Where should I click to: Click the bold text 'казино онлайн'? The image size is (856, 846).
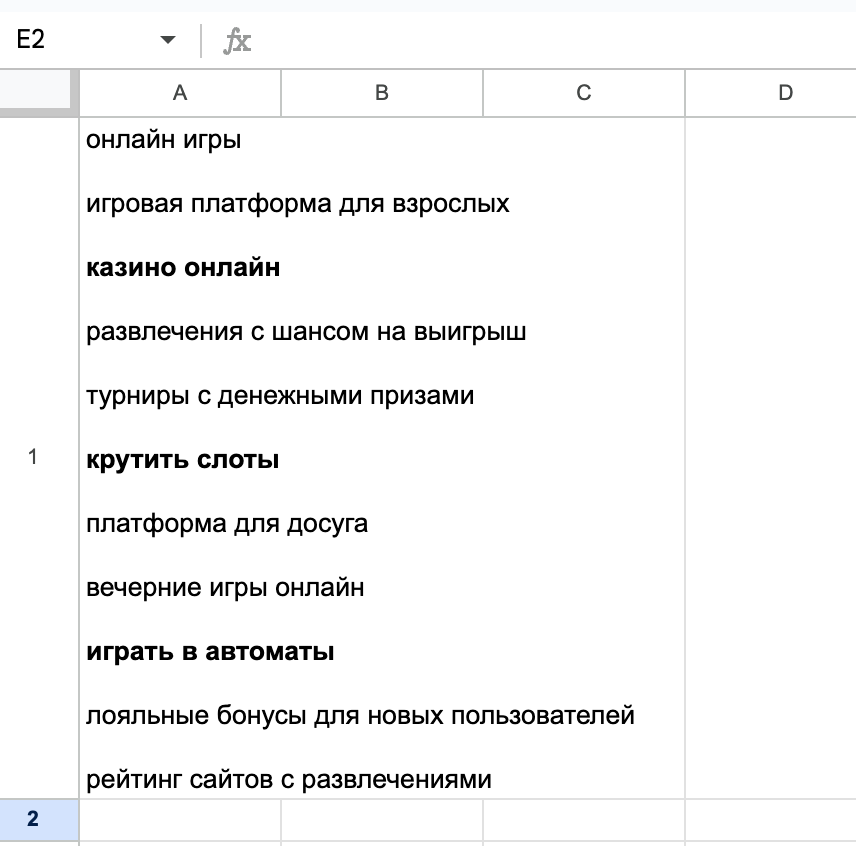[183, 267]
